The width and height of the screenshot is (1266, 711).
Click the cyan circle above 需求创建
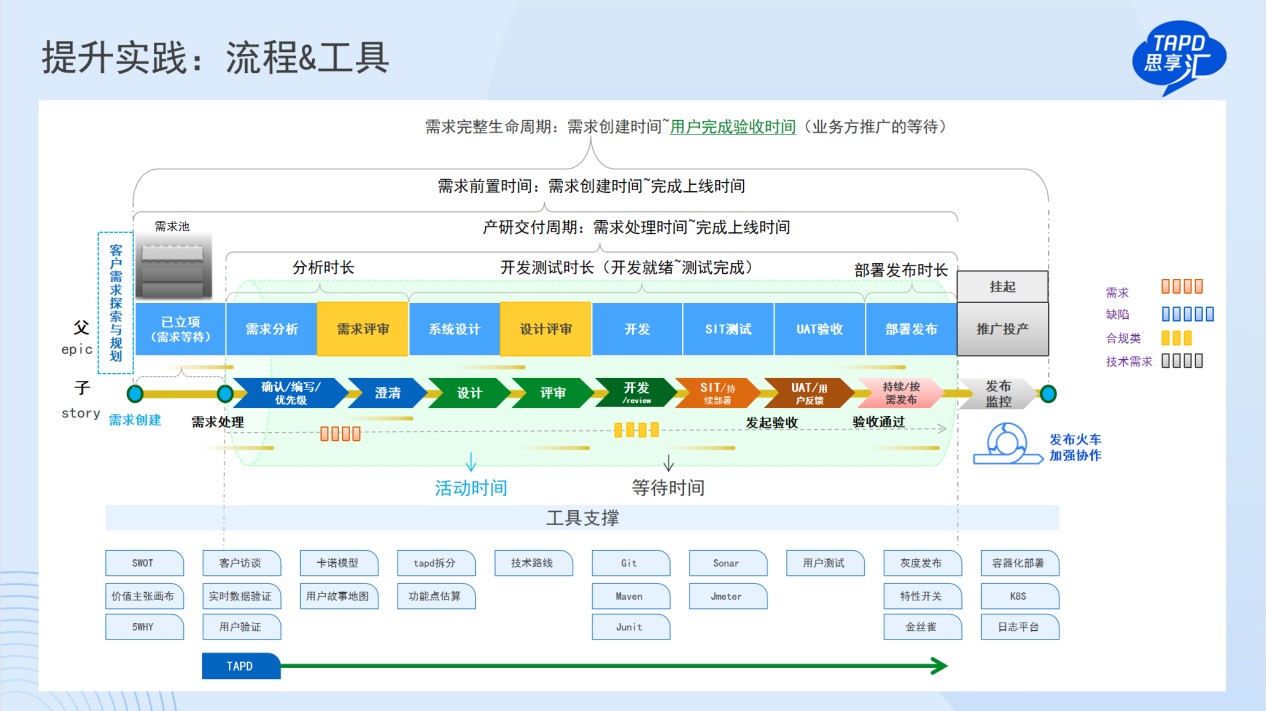[134, 394]
